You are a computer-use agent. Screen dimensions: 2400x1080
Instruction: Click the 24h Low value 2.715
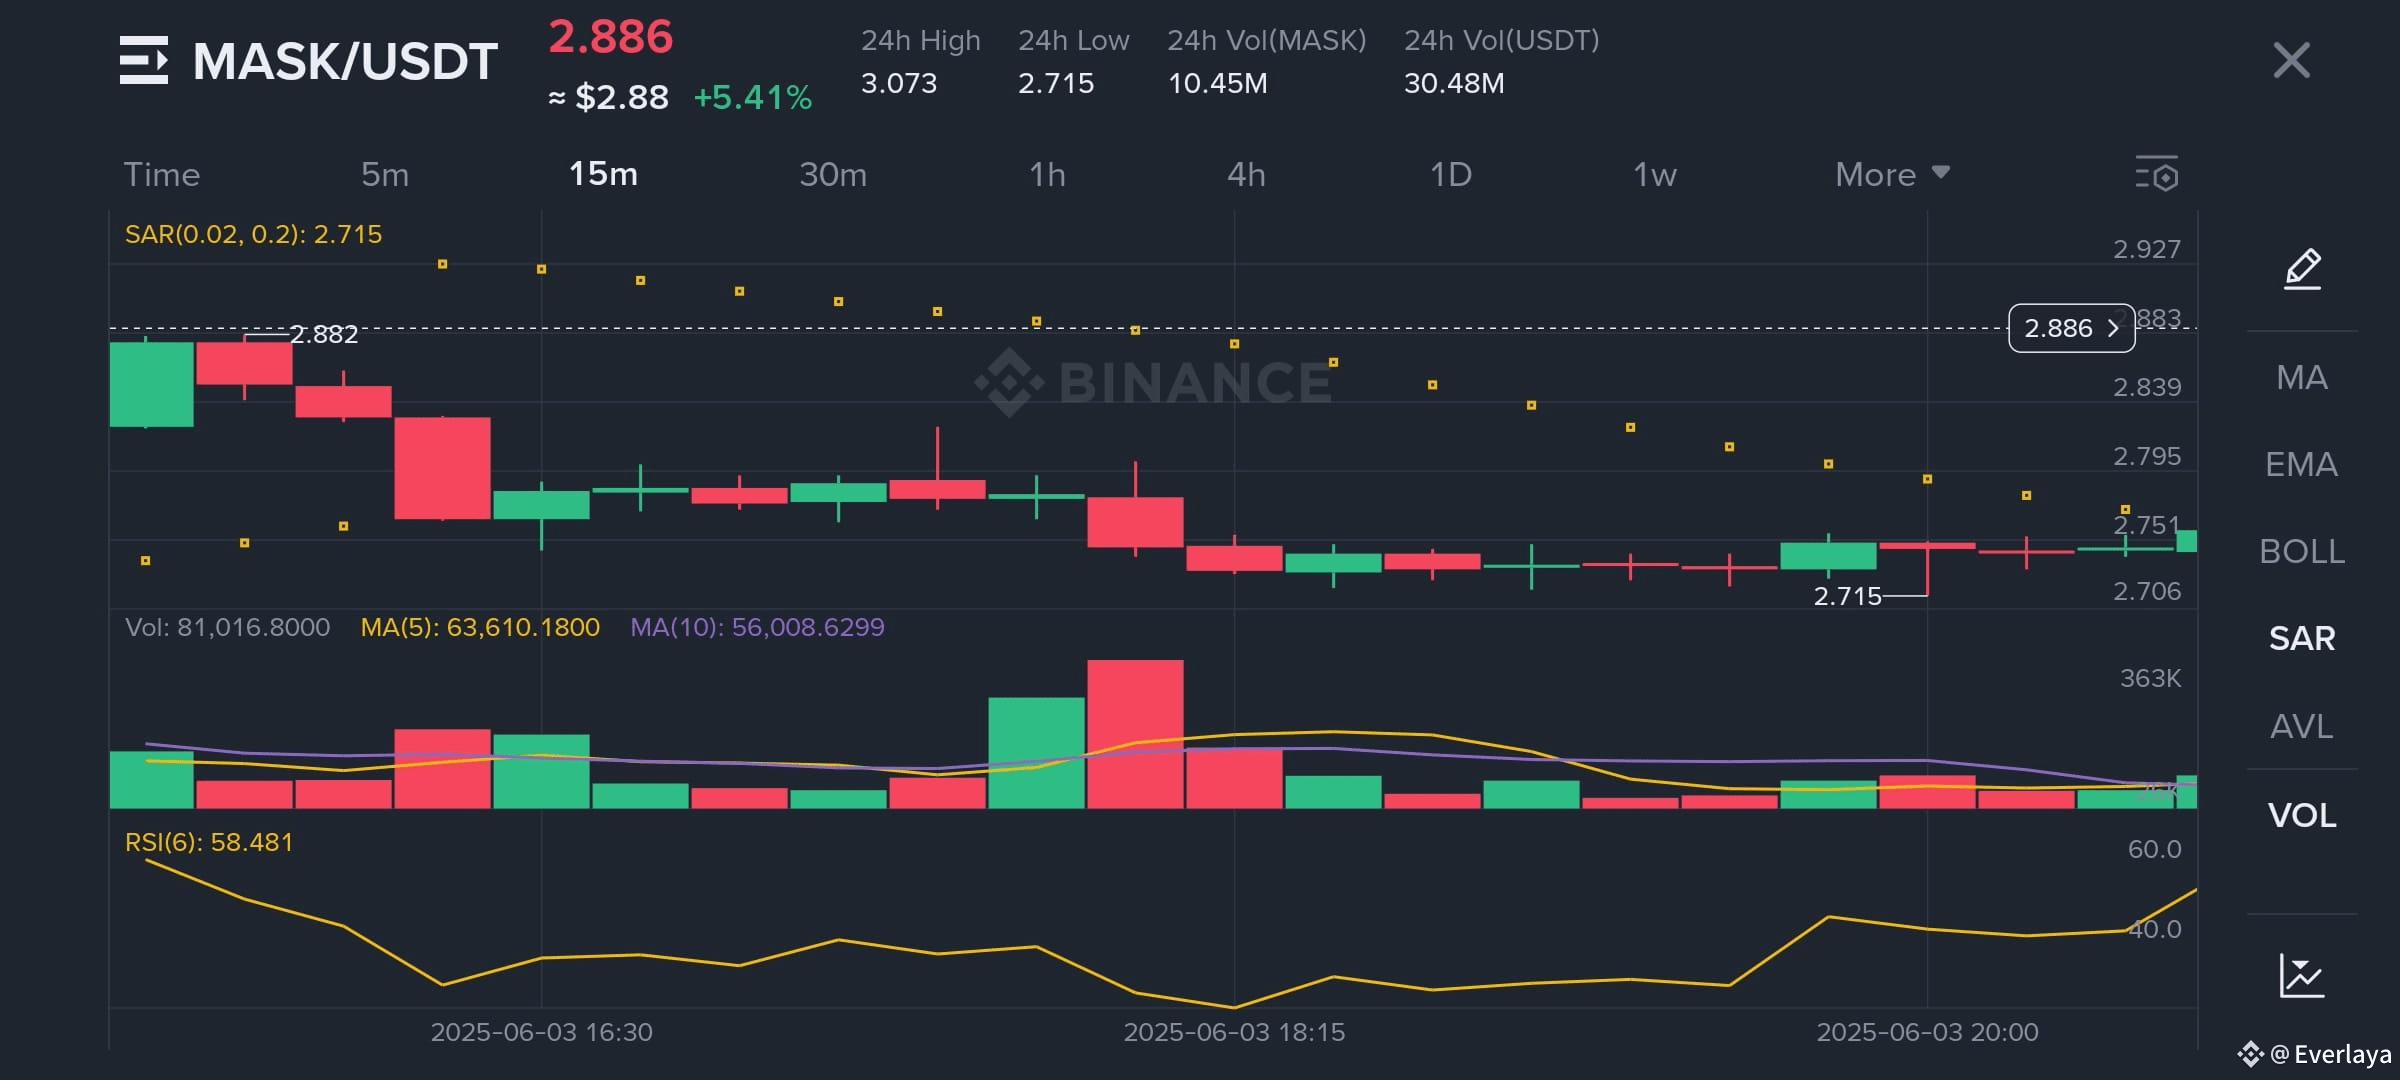point(1056,83)
